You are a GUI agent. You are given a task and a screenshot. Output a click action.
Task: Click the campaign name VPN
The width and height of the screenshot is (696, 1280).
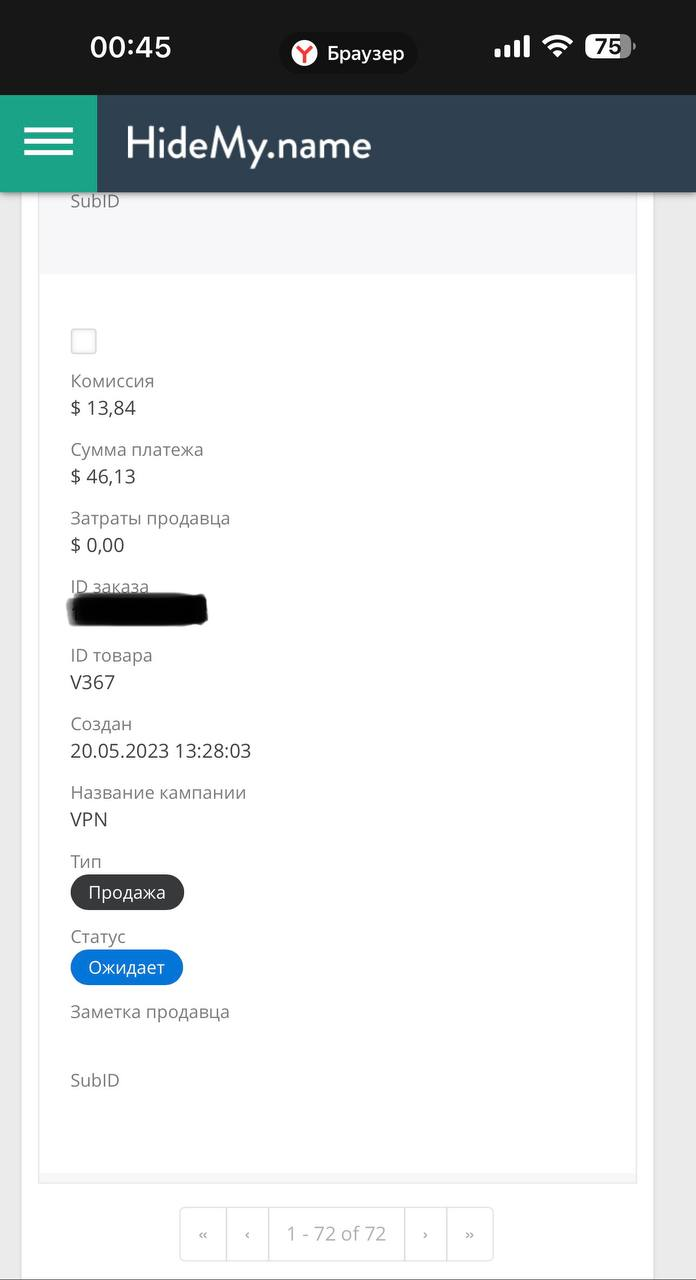click(x=89, y=820)
